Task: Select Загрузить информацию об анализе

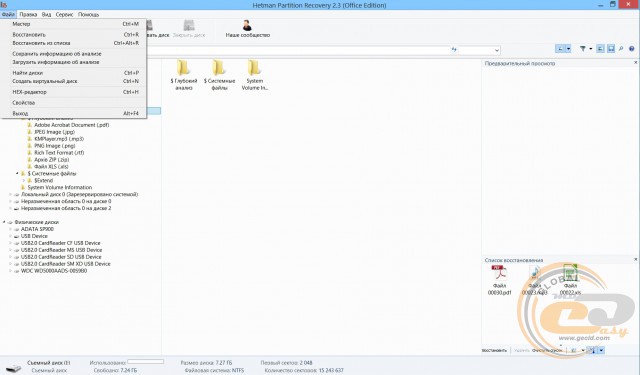Action: 73,62
